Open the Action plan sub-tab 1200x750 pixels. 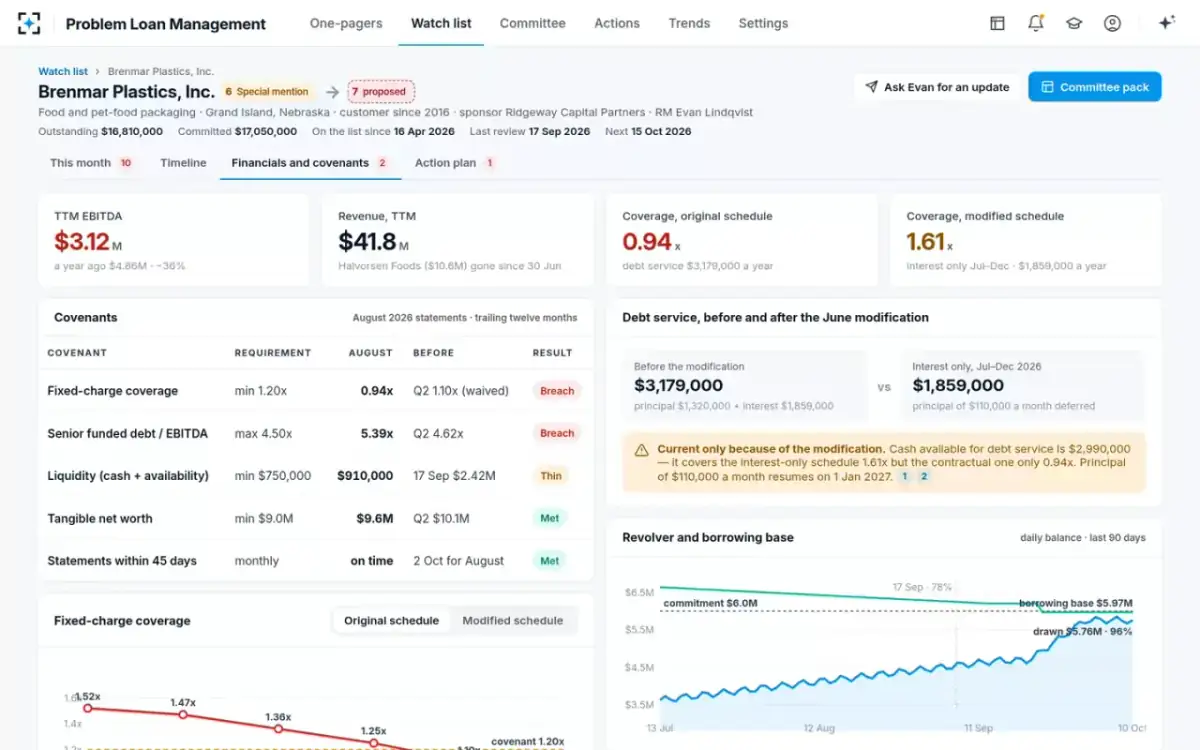[x=455, y=163]
